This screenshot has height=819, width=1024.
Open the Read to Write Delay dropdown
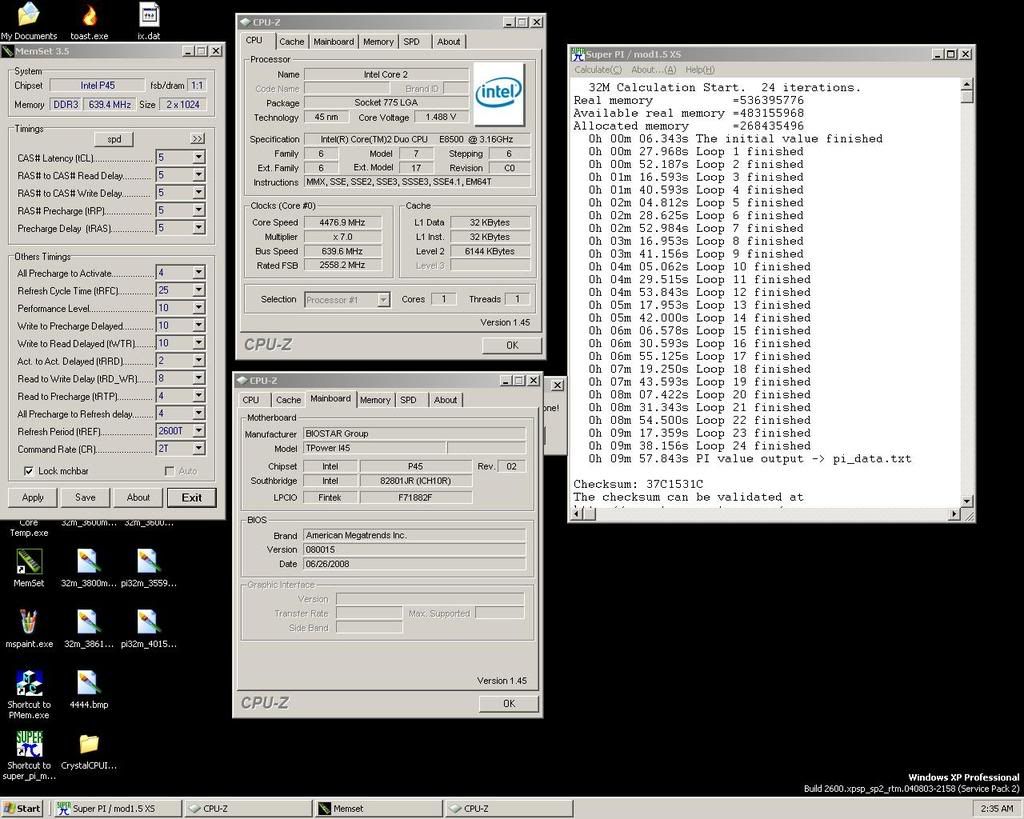(199, 378)
